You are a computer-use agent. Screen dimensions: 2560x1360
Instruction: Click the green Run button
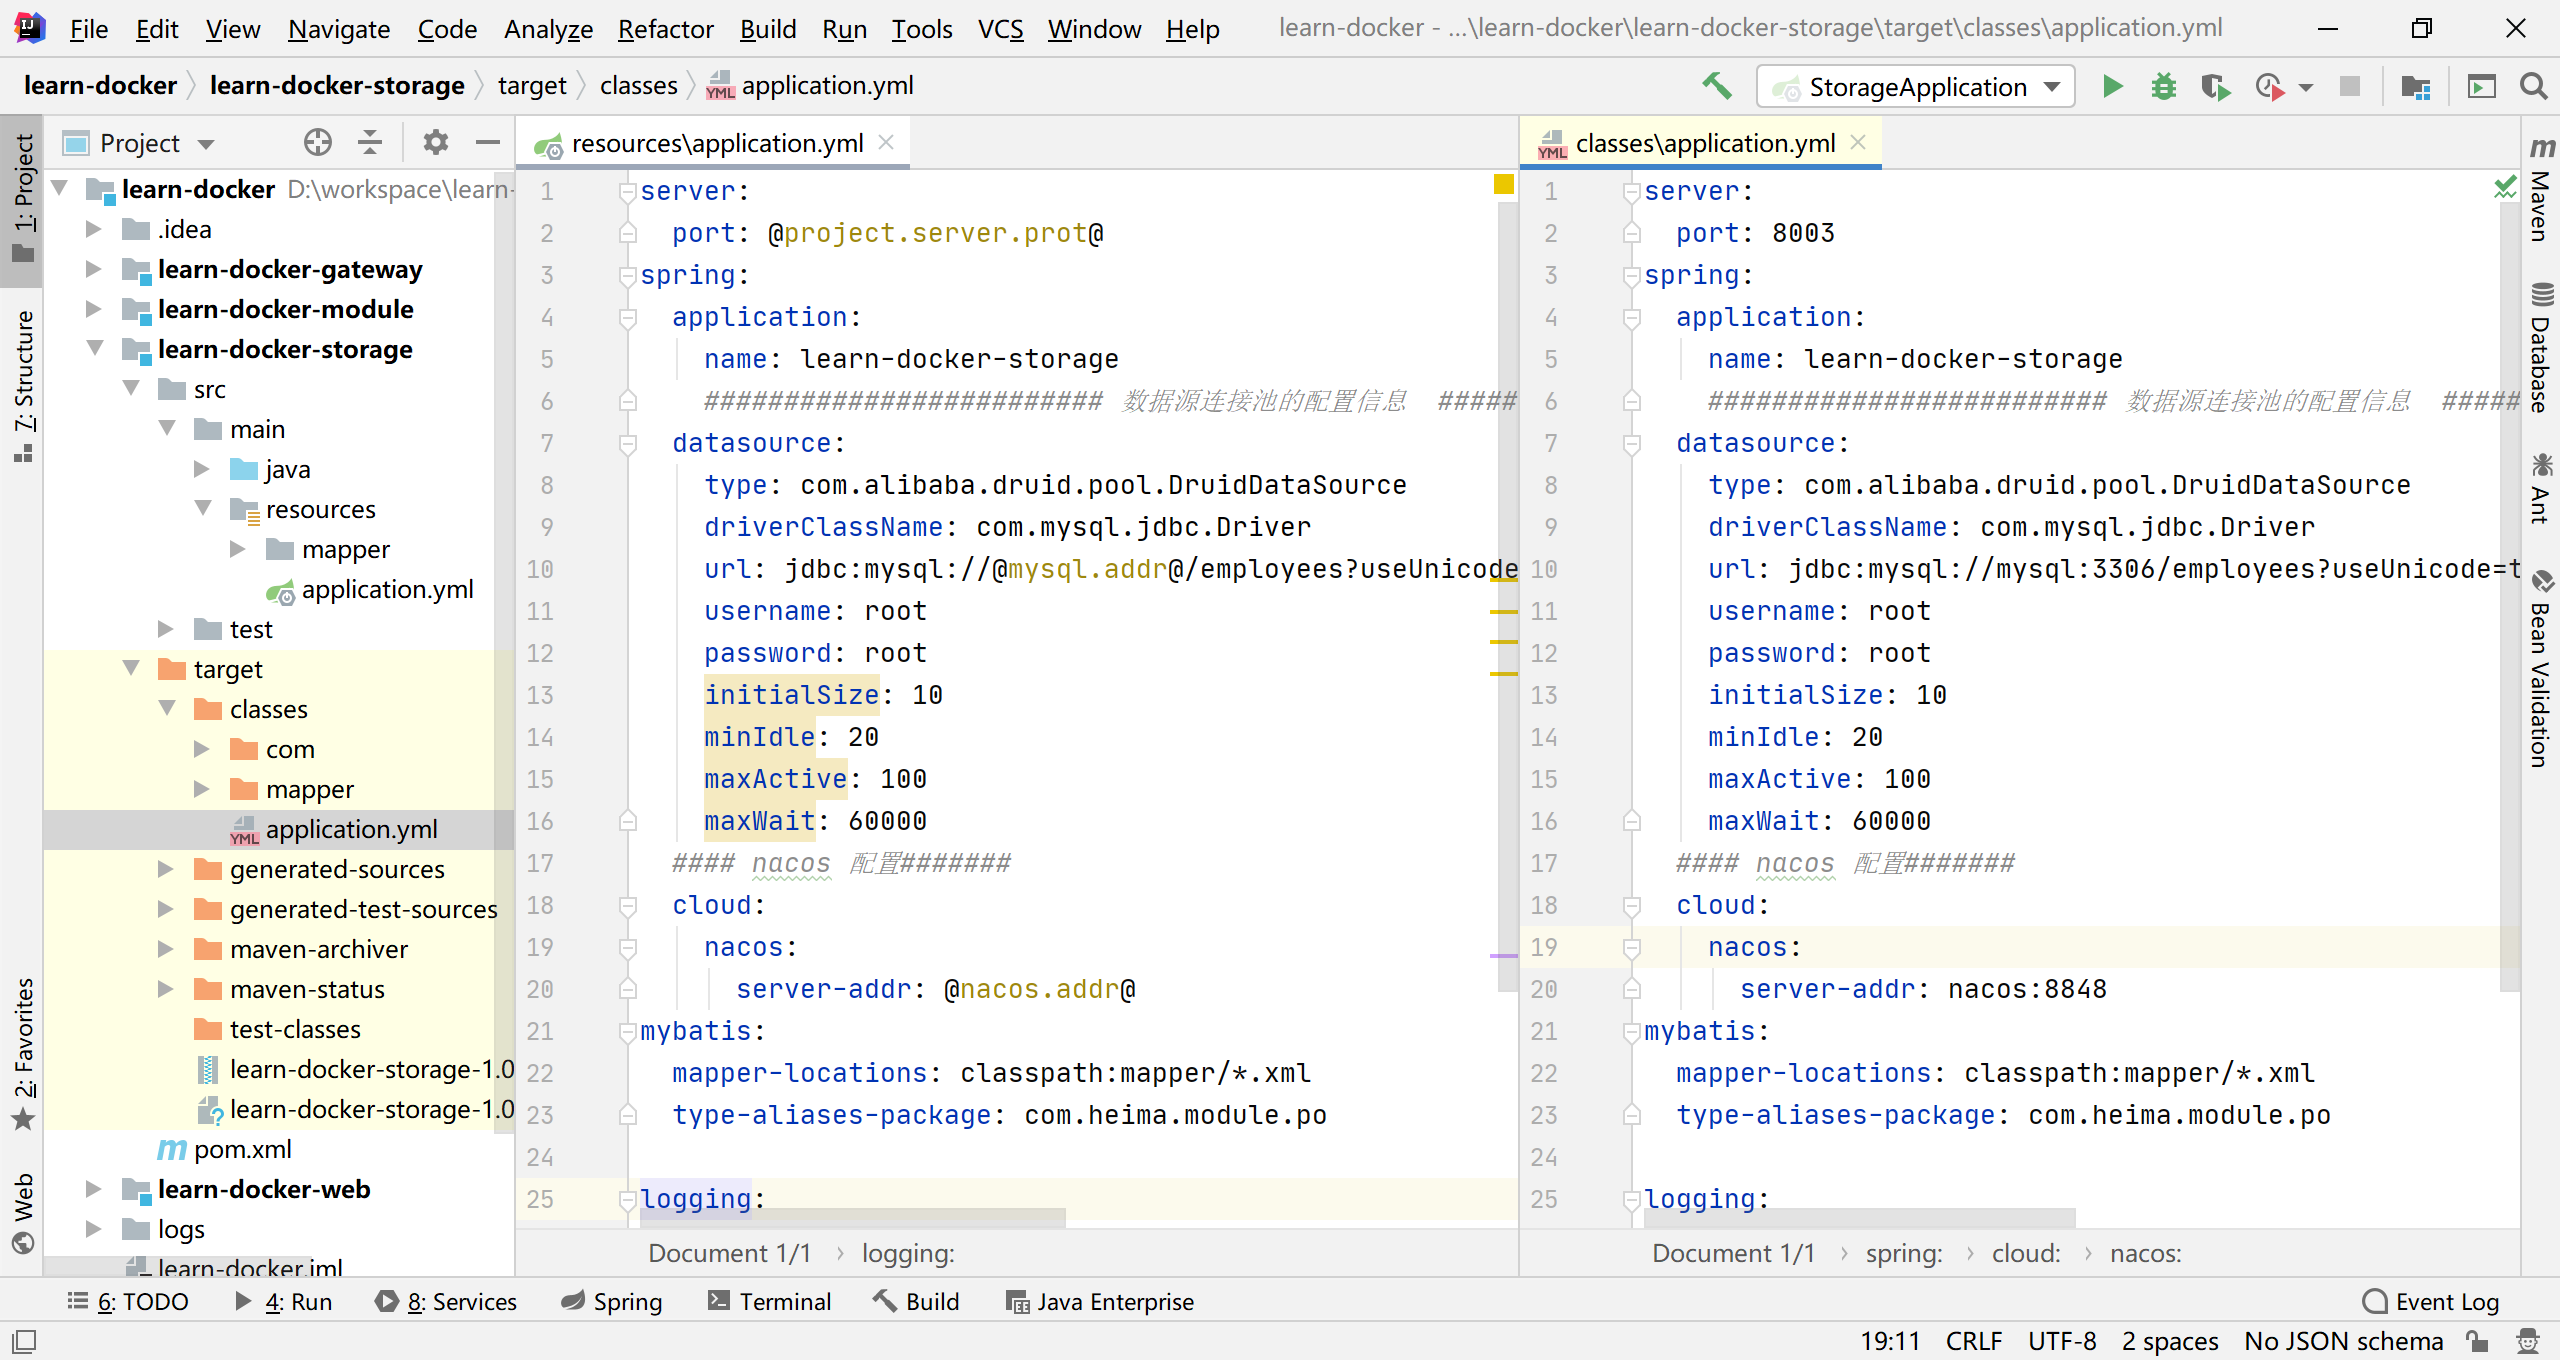(x=2112, y=87)
